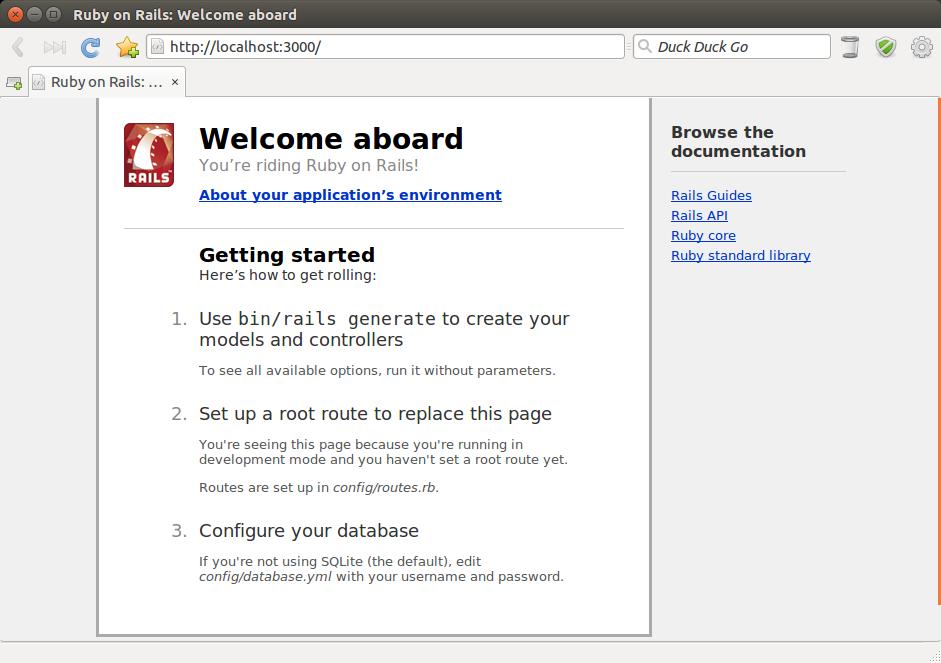This screenshot has height=663, width=941.
Task: Click the Duck Duck Go search field
Action: click(732, 47)
